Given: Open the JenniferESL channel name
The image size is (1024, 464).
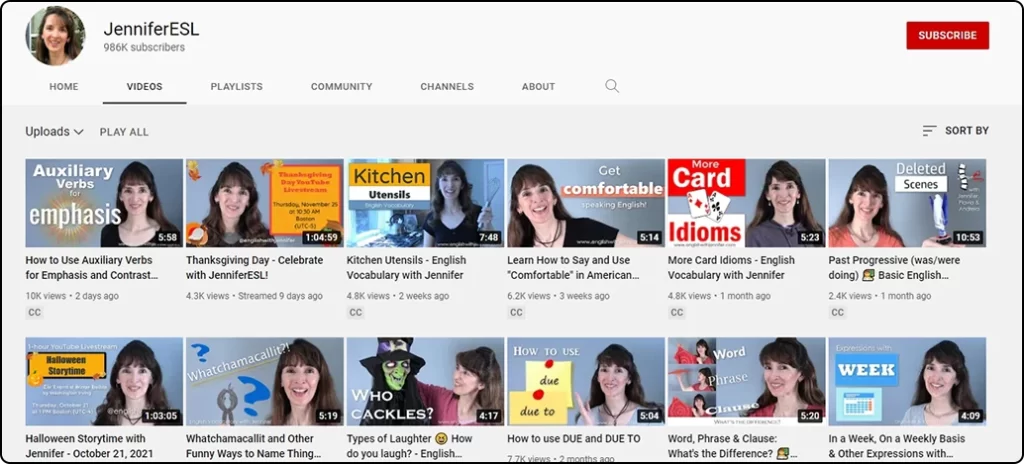Looking at the screenshot, I should tap(151, 29).
